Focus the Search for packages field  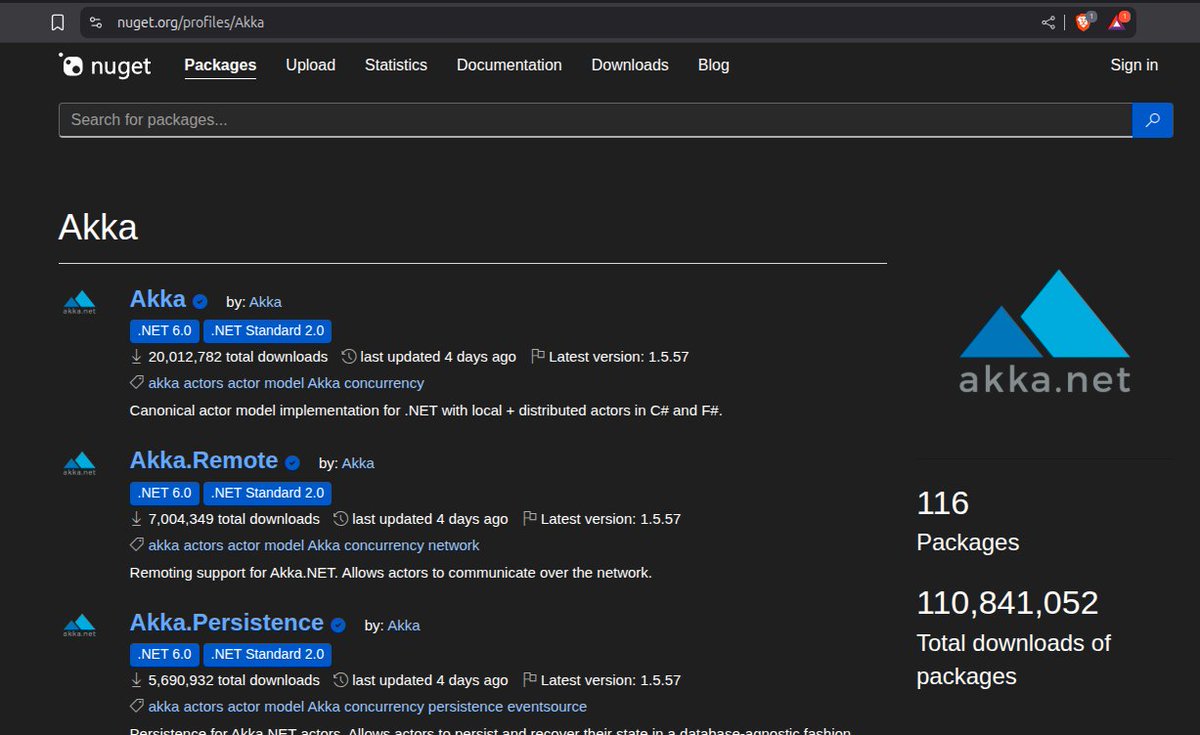(595, 120)
